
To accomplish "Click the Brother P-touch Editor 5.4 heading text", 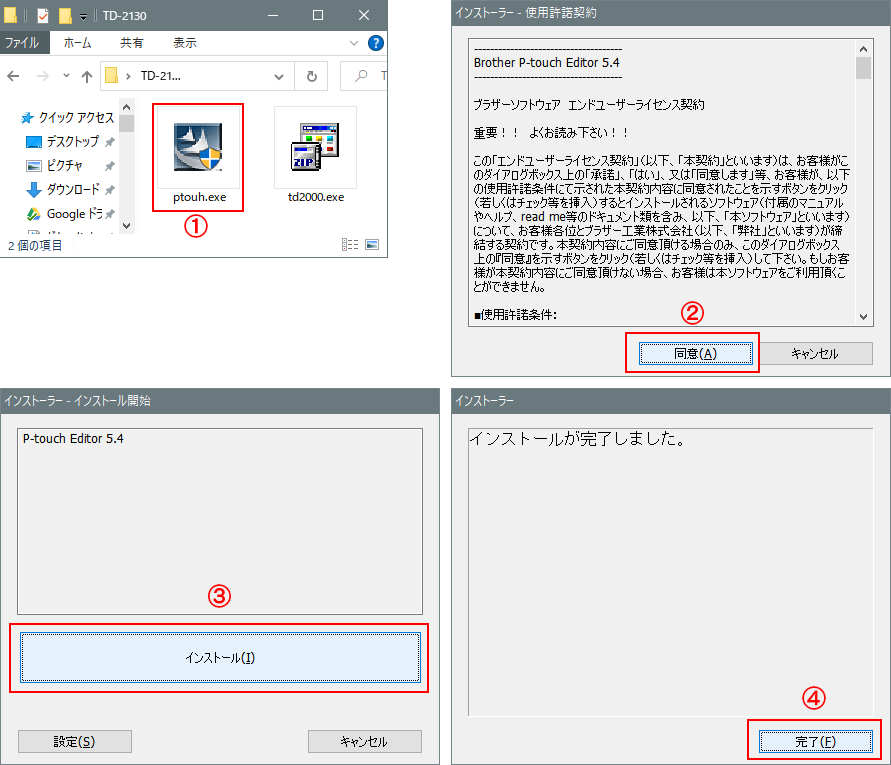I will [547, 63].
